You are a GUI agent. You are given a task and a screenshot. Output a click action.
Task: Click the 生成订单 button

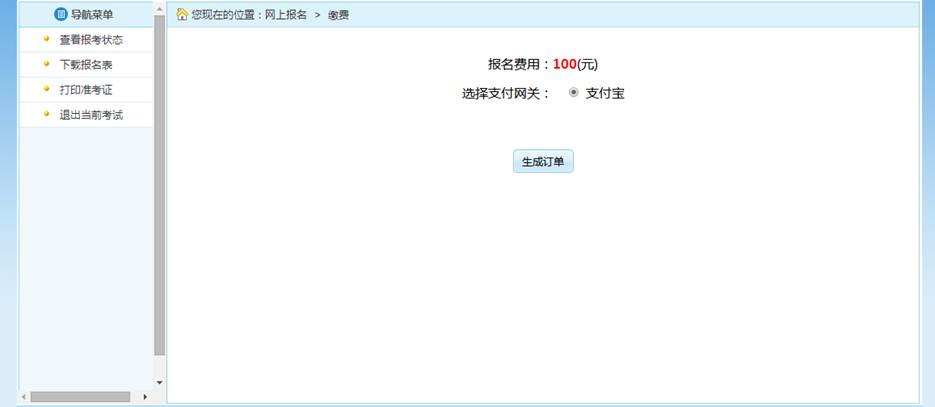click(543, 161)
